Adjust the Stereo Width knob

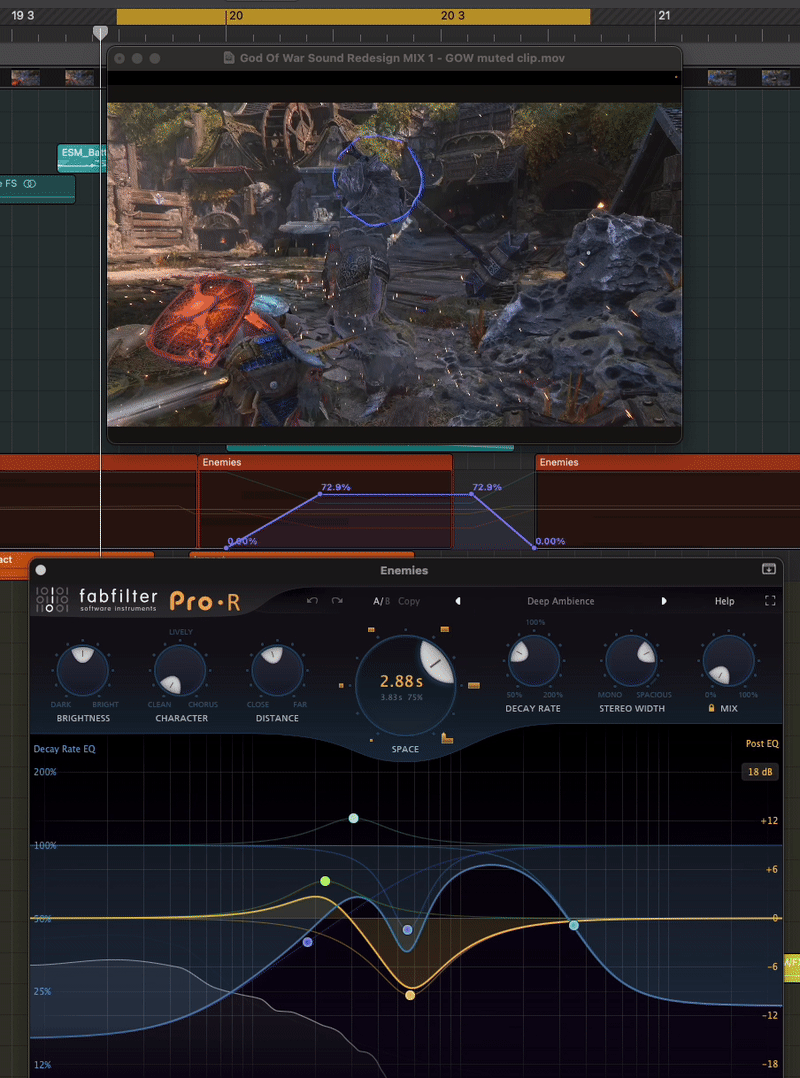pyautogui.click(x=631, y=660)
